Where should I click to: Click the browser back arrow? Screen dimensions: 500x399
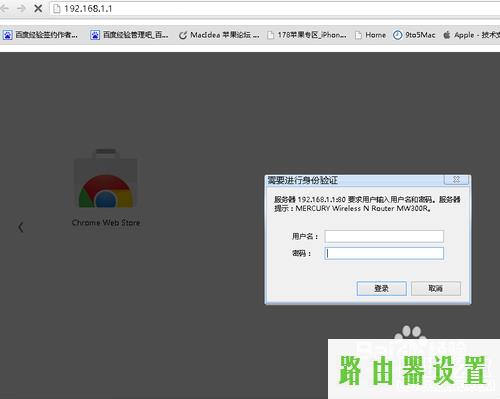4,8
